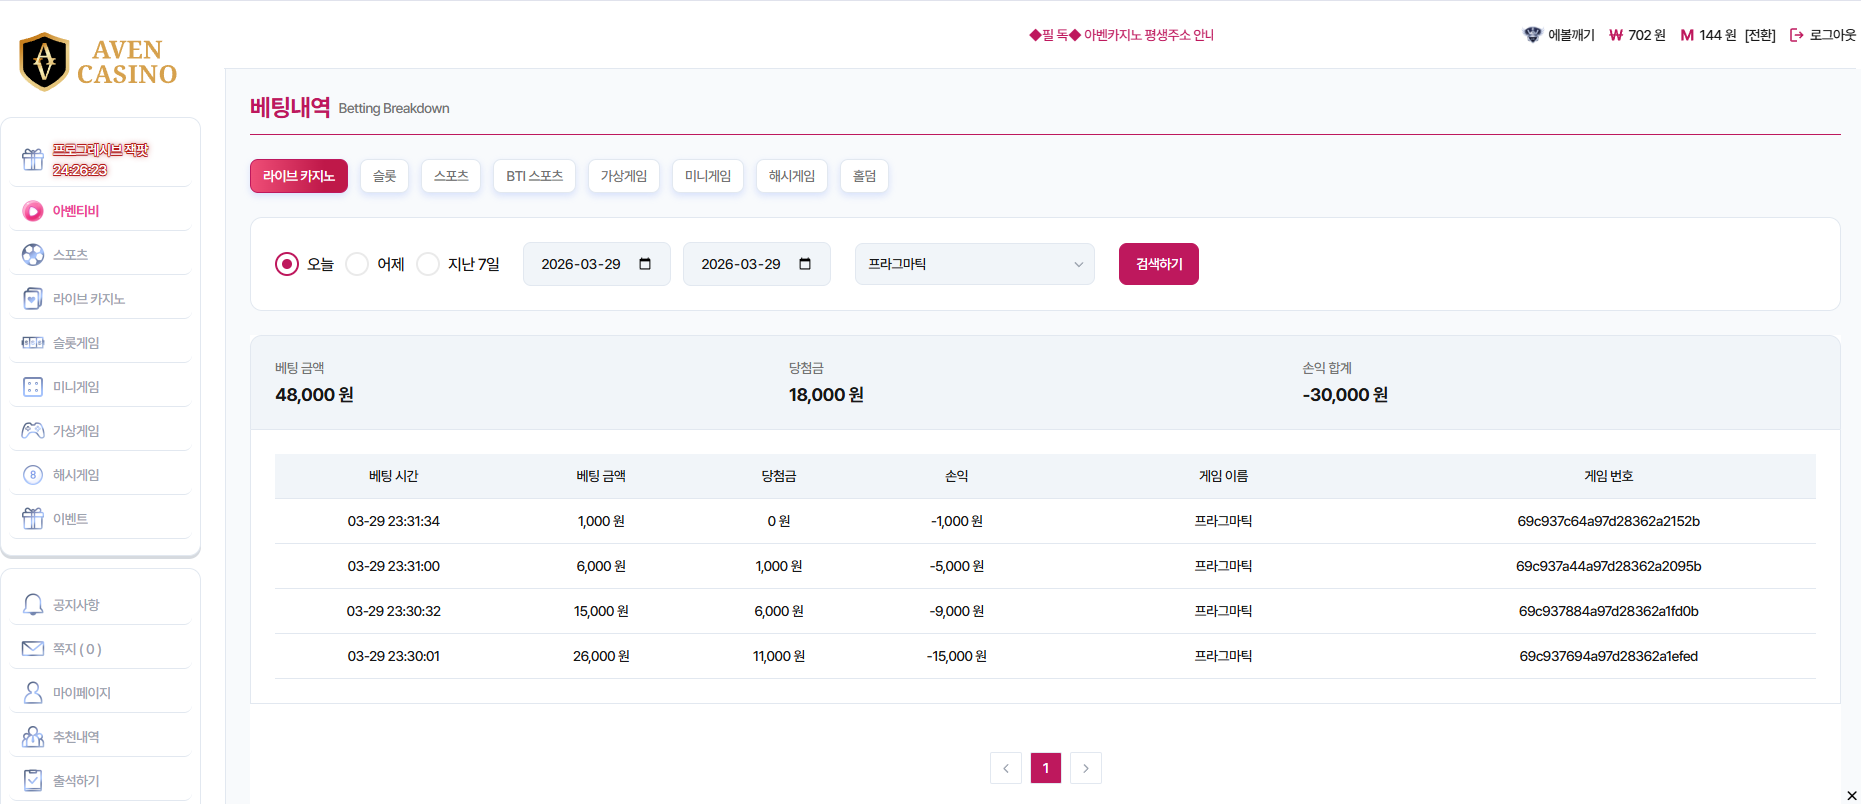Click the virtual game controller icon
Screen dimensions: 1861x804
pyautogui.click(x=33, y=431)
